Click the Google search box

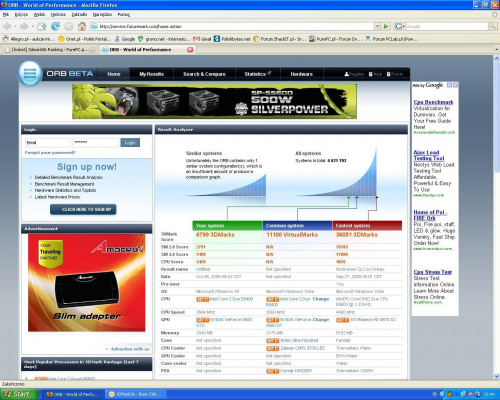447,26
